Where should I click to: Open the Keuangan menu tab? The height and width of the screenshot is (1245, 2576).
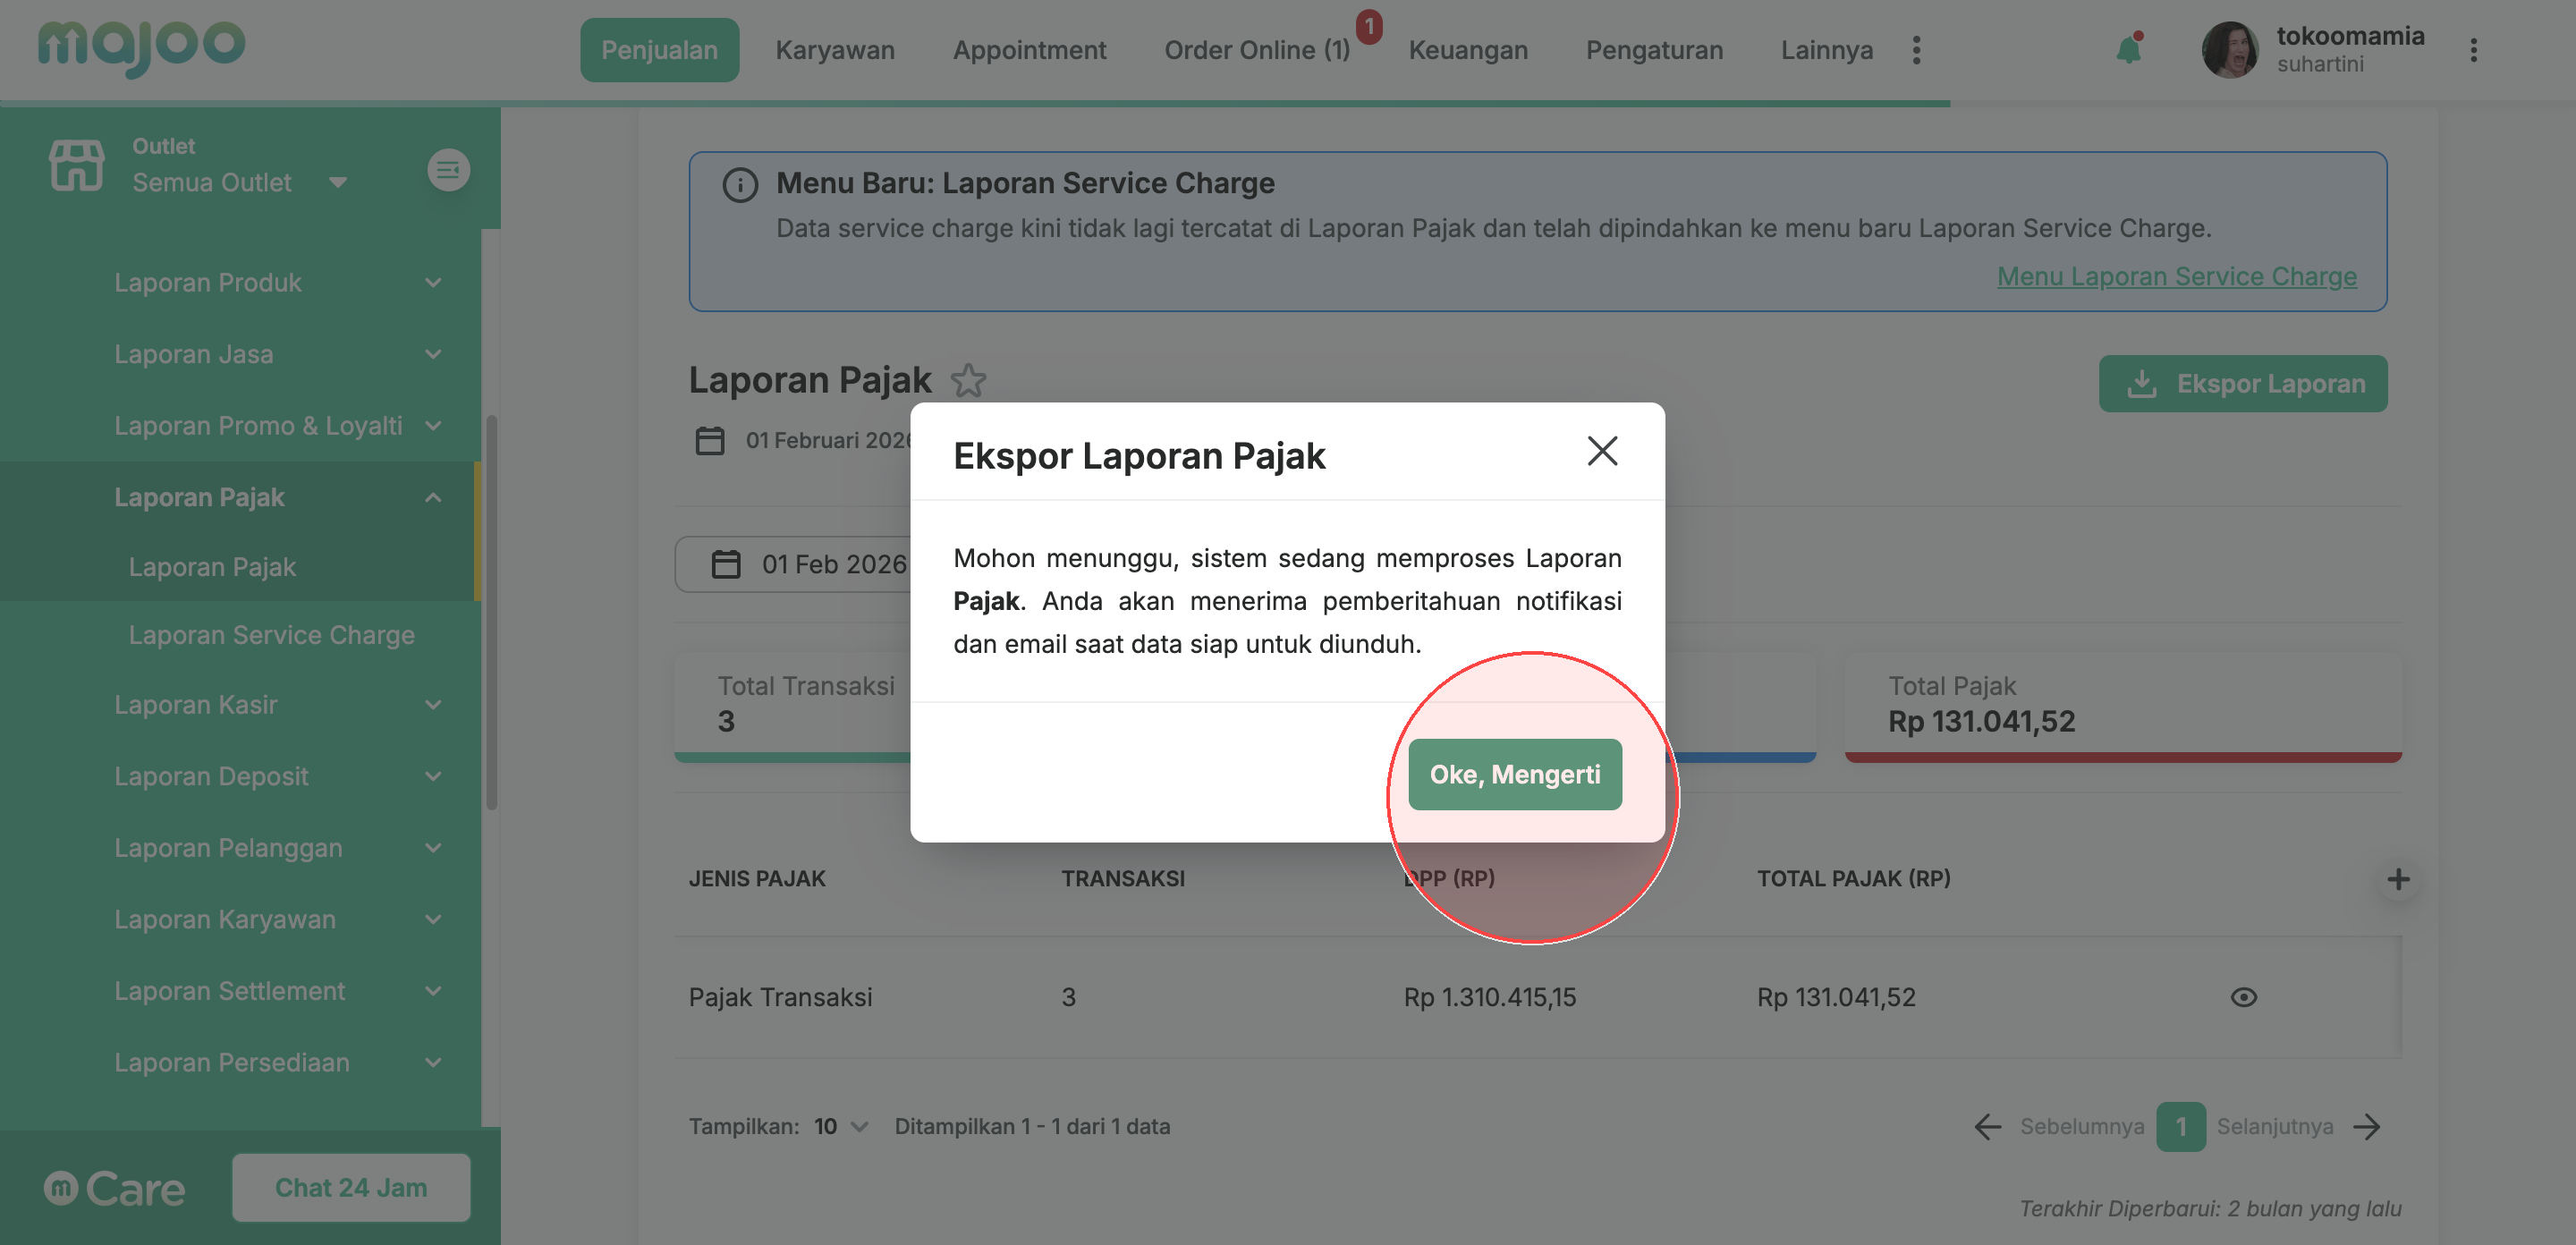1467,50
